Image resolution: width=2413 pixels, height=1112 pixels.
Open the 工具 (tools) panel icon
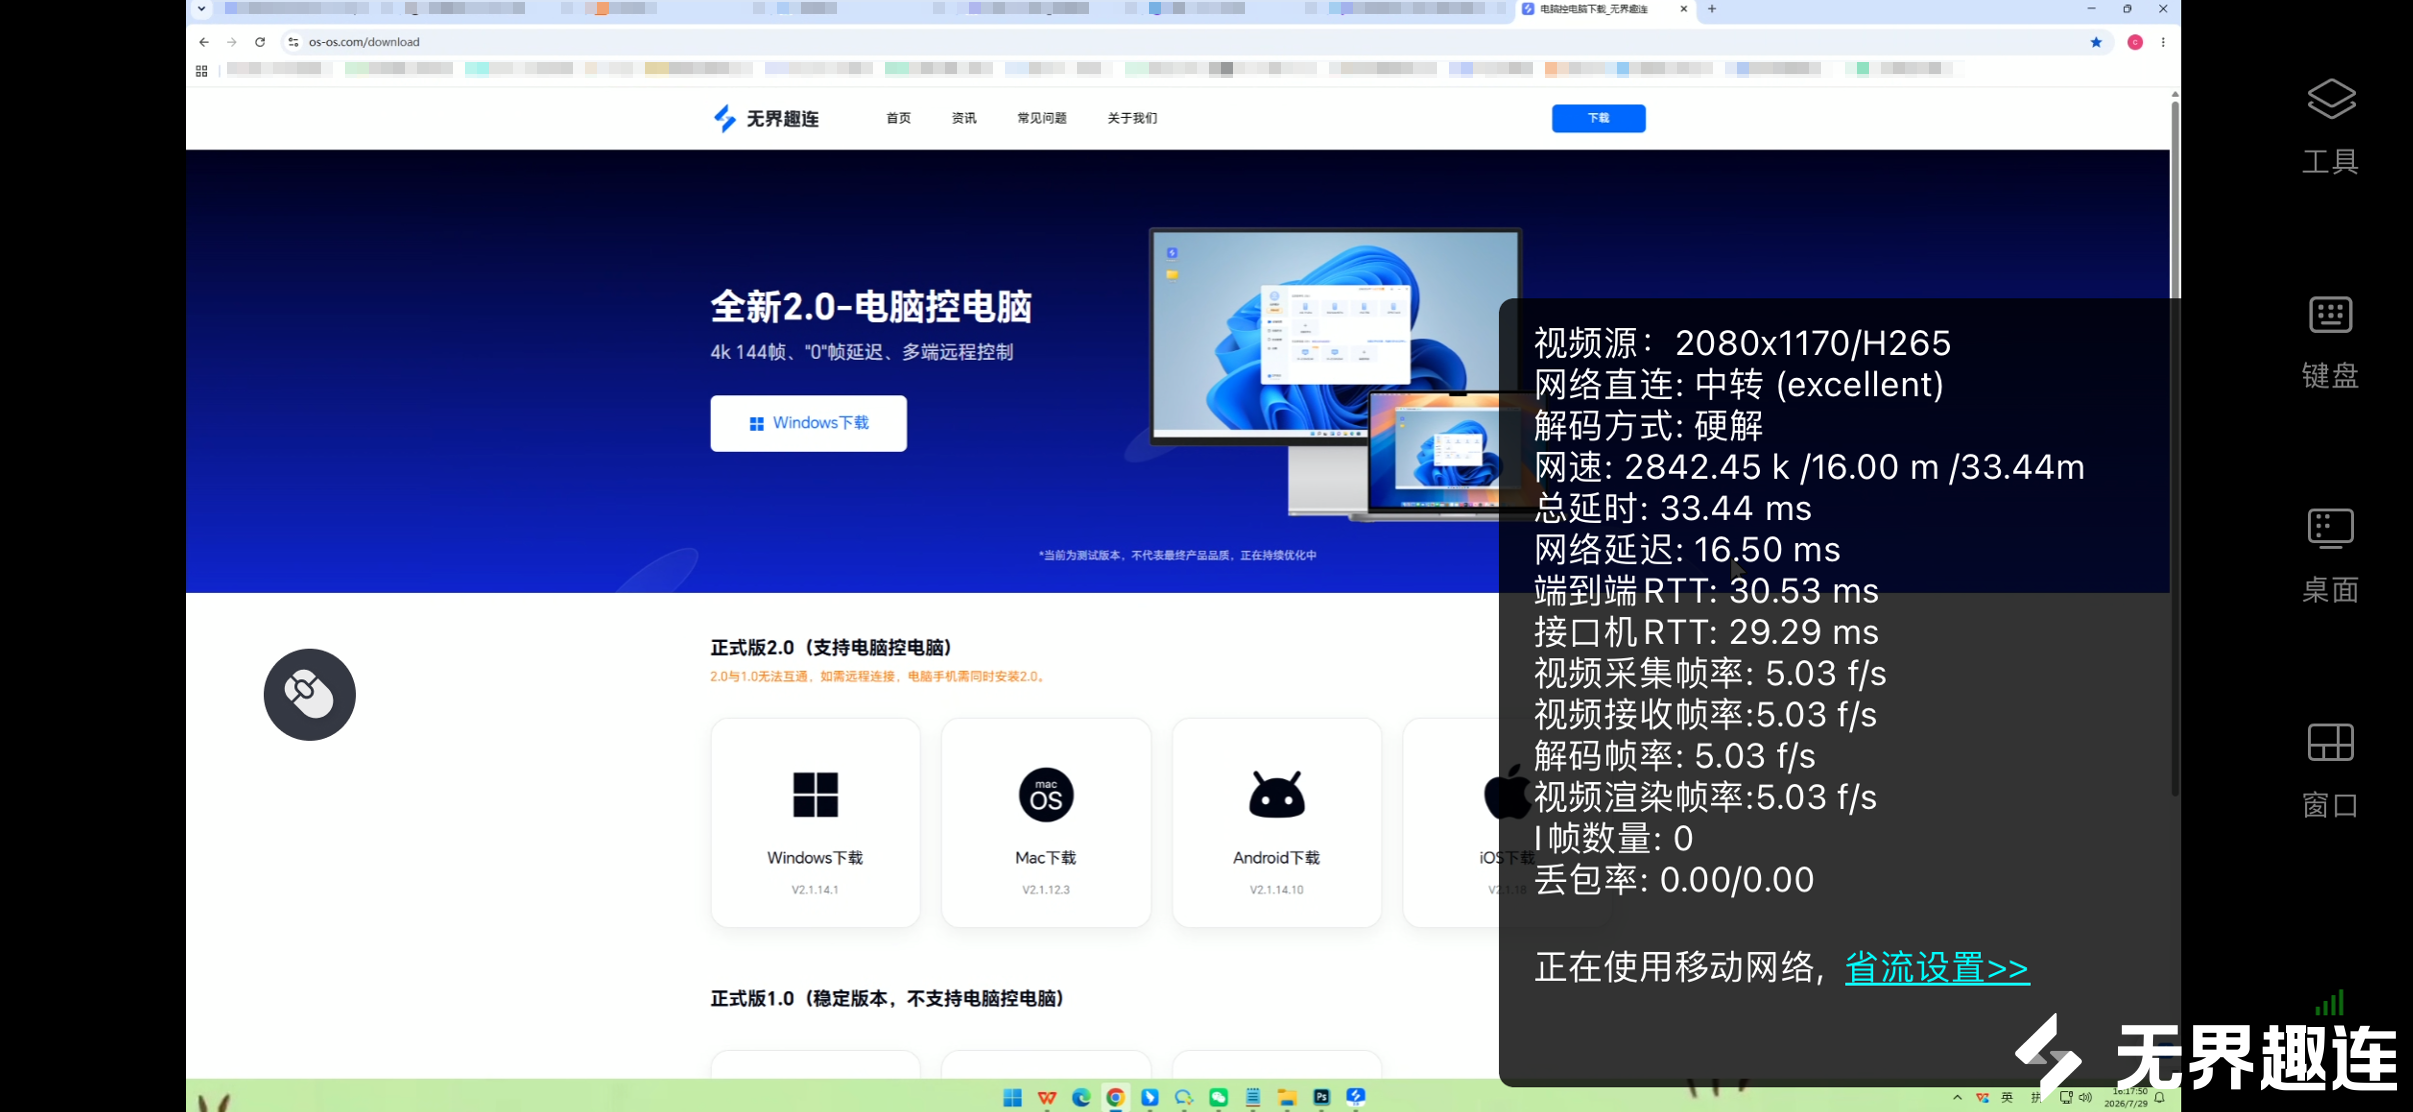coord(2331,99)
